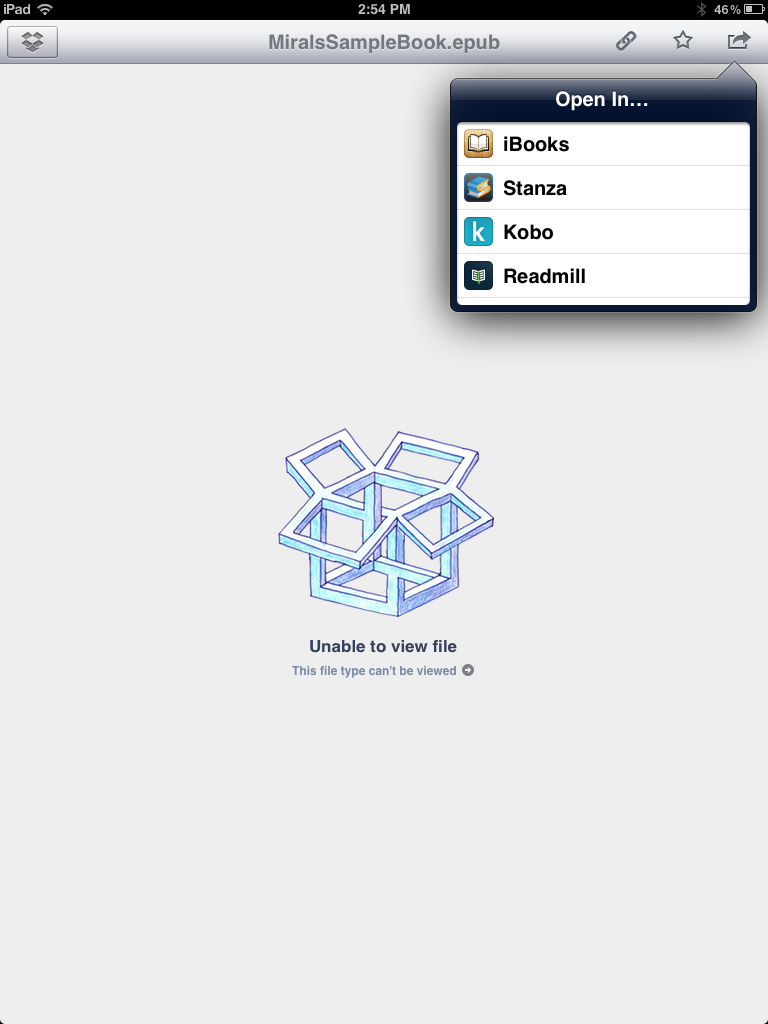Tap the Stanza books icon

[478, 188]
